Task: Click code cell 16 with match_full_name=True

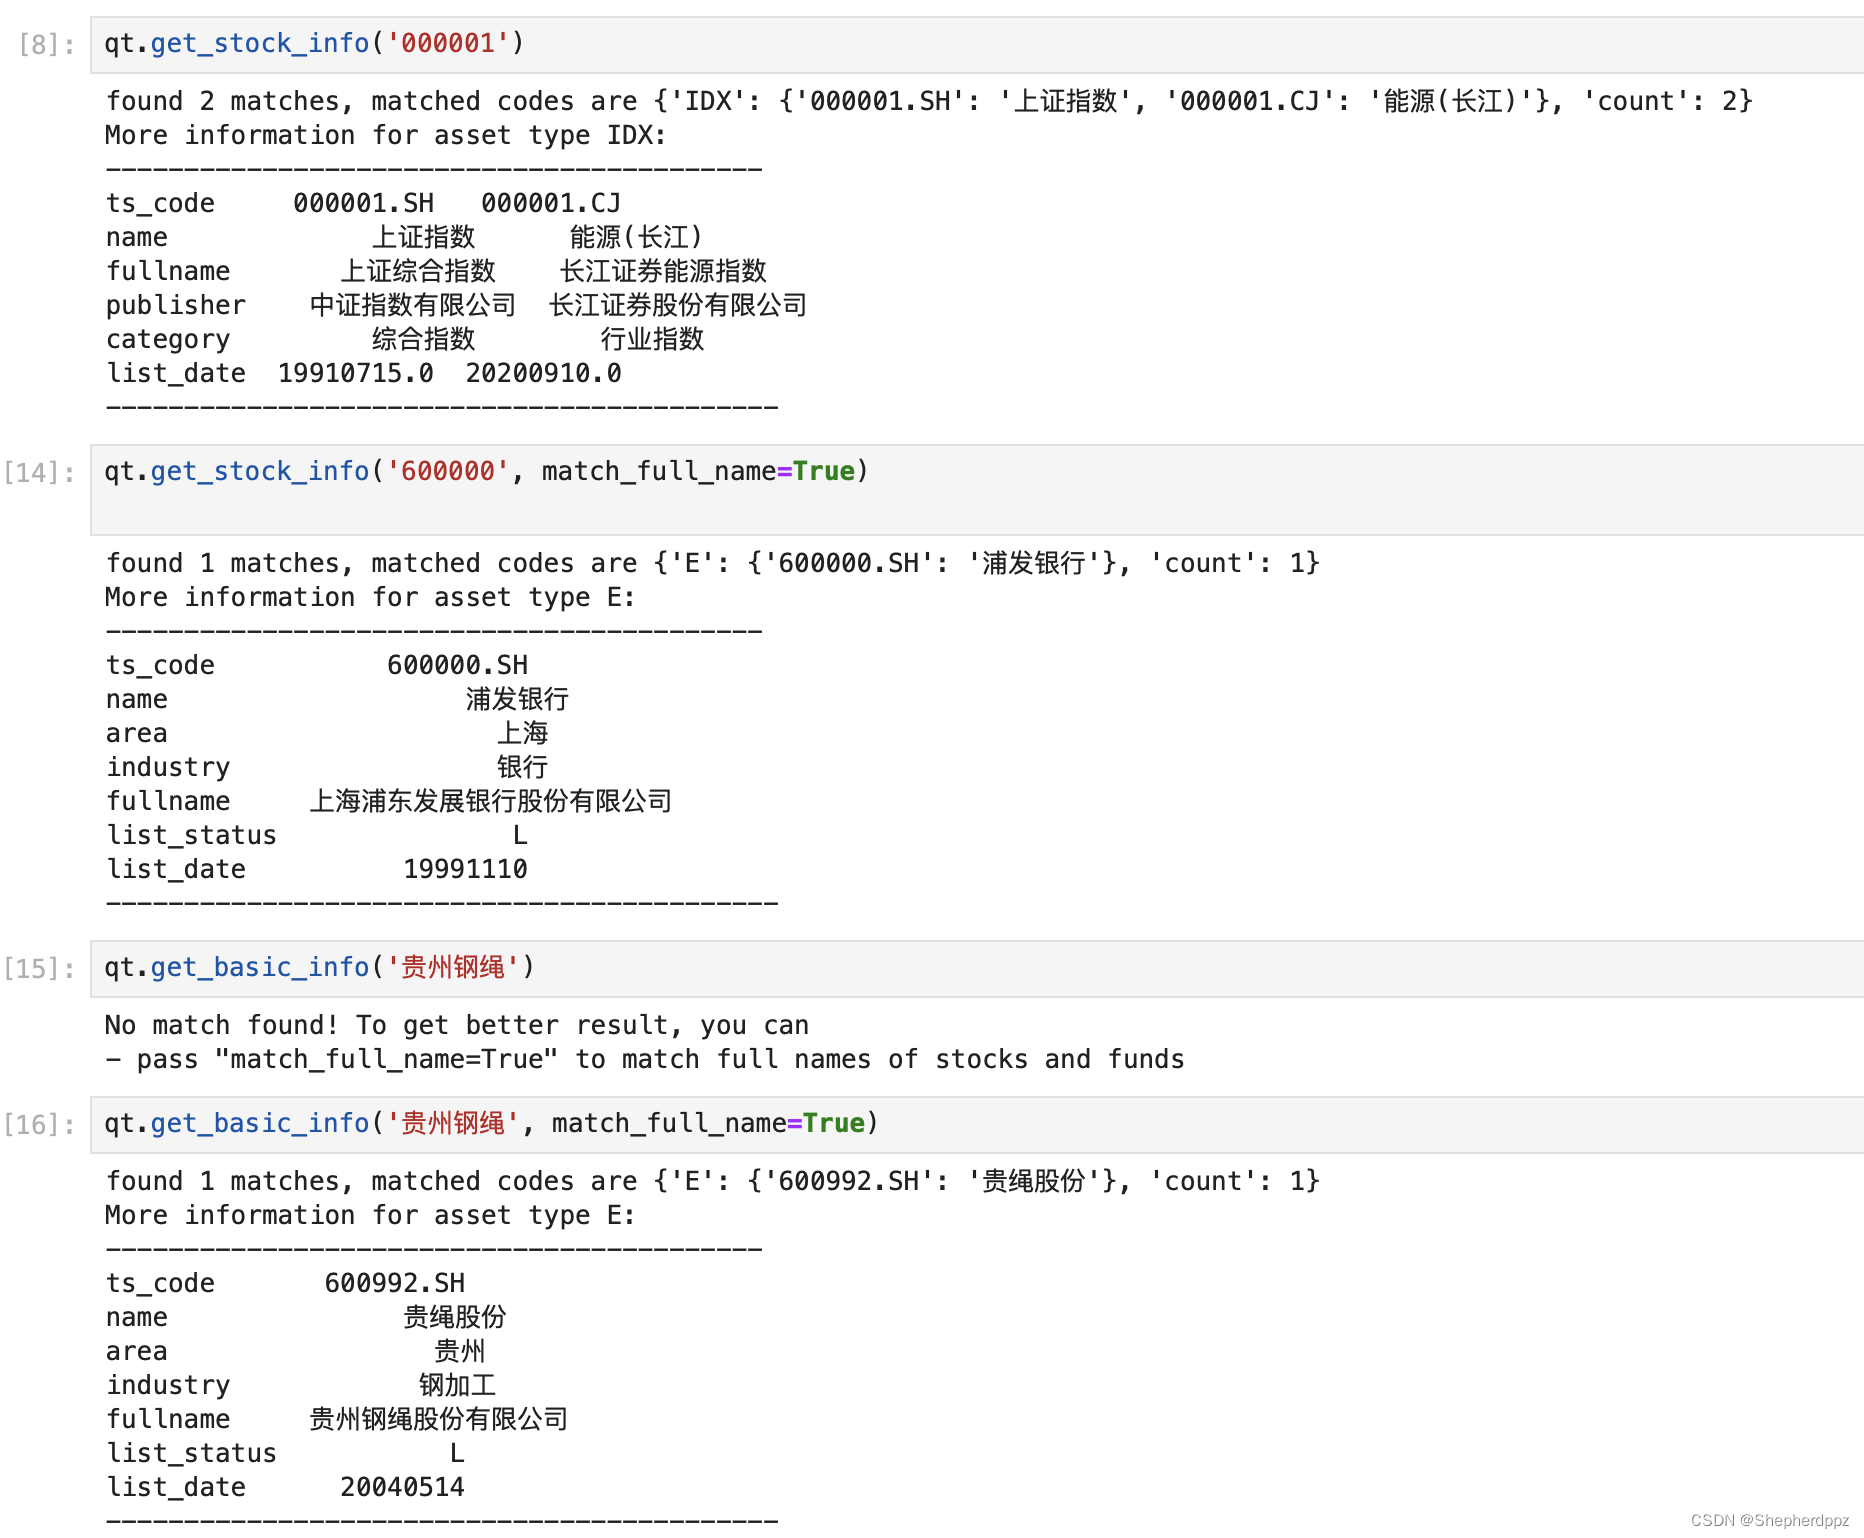Action: click(x=977, y=1124)
